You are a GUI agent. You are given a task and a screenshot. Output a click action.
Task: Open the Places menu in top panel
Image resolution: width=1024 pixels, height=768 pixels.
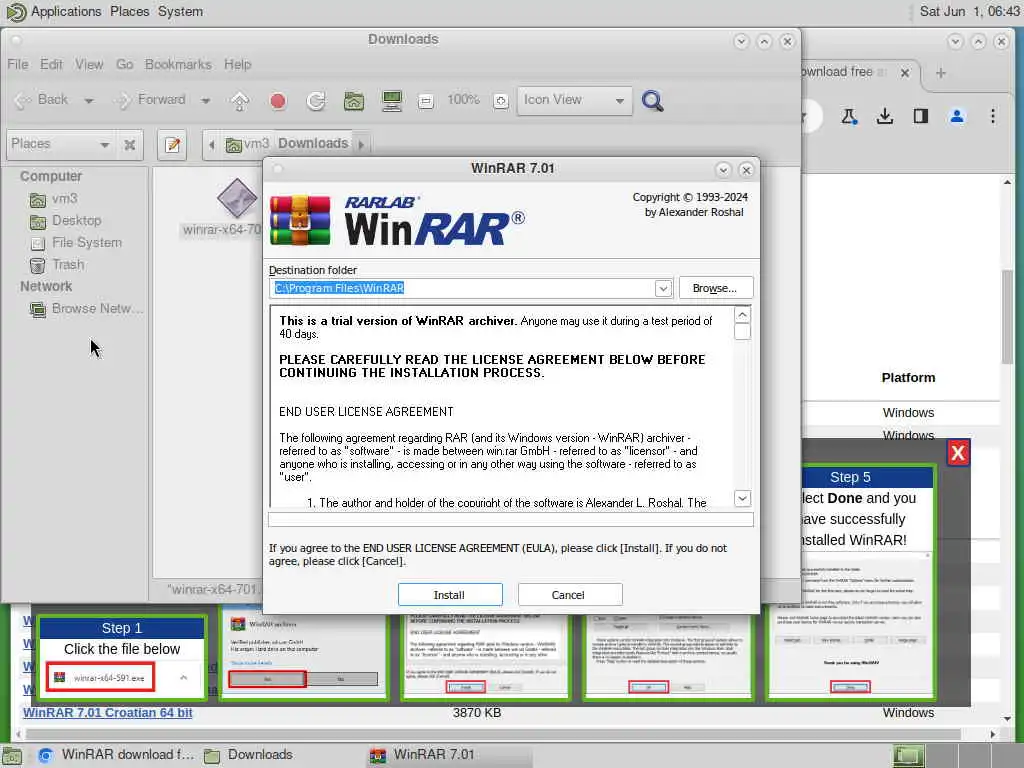coord(129,12)
